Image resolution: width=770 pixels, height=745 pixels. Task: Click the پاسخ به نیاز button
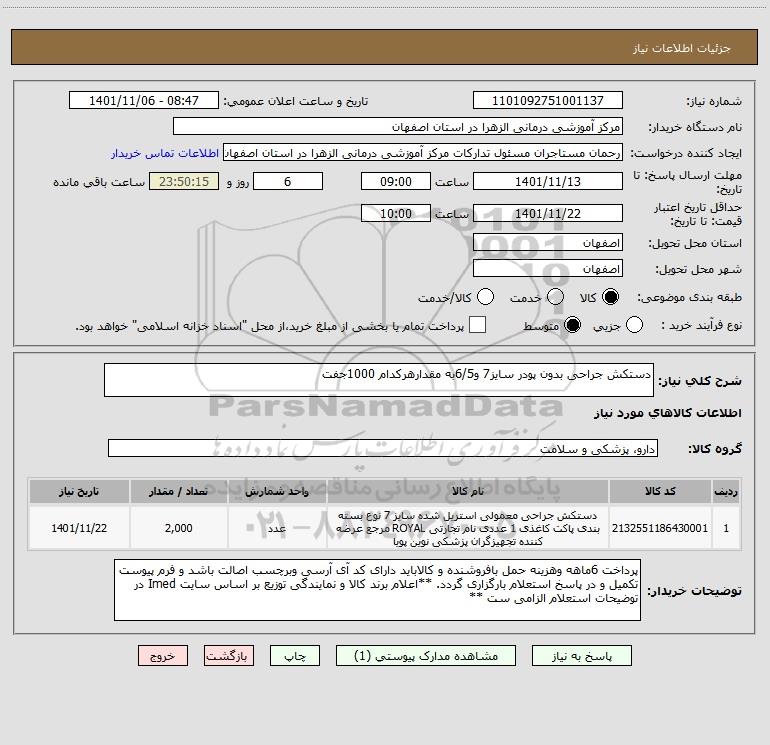(x=582, y=656)
